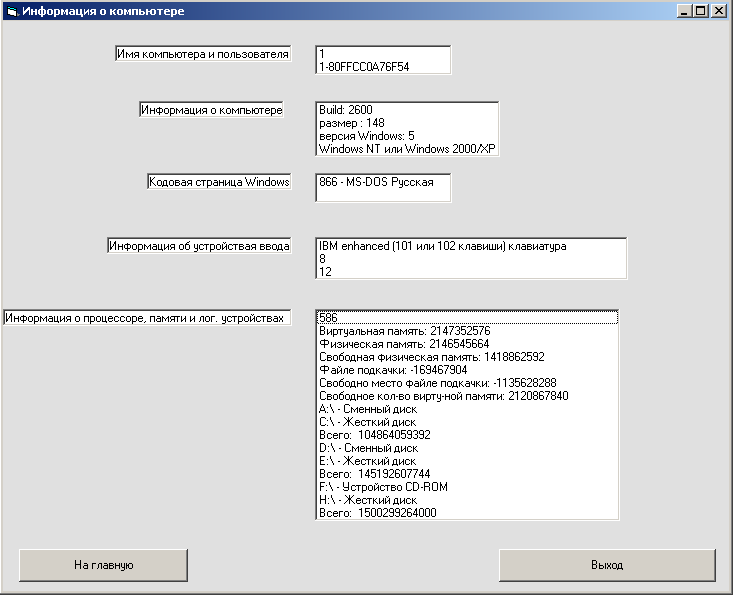The height and width of the screenshot is (595, 733).
Task: Select the Build: 2600 row
Action: pos(407,110)
